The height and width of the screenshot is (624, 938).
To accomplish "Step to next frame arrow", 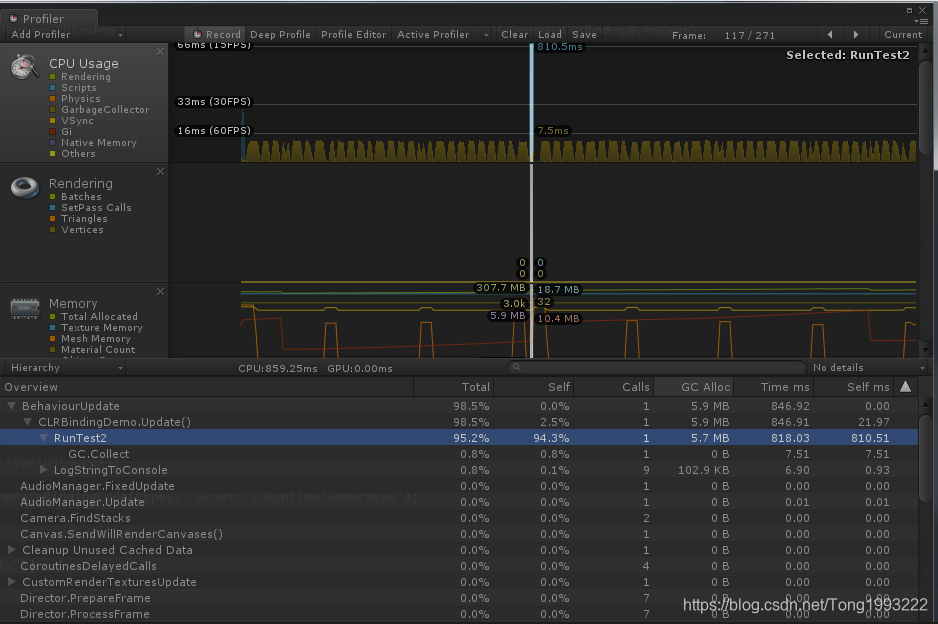I will pos(856,35).
